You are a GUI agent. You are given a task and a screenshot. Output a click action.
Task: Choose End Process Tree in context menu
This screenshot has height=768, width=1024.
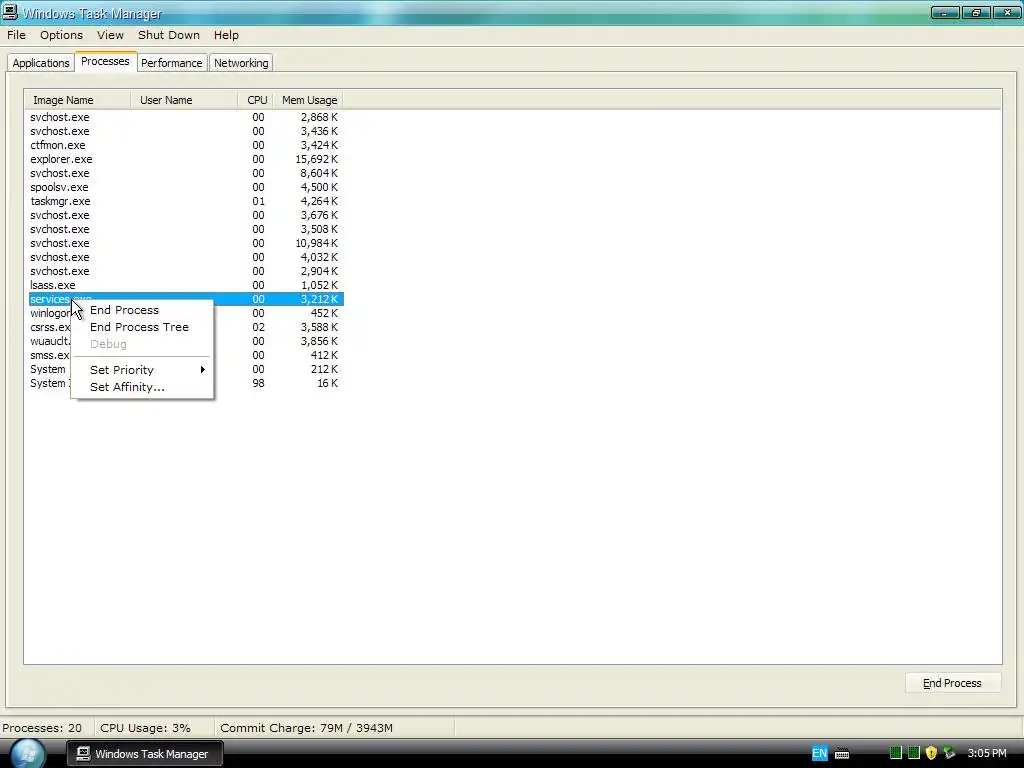point(139,327)
